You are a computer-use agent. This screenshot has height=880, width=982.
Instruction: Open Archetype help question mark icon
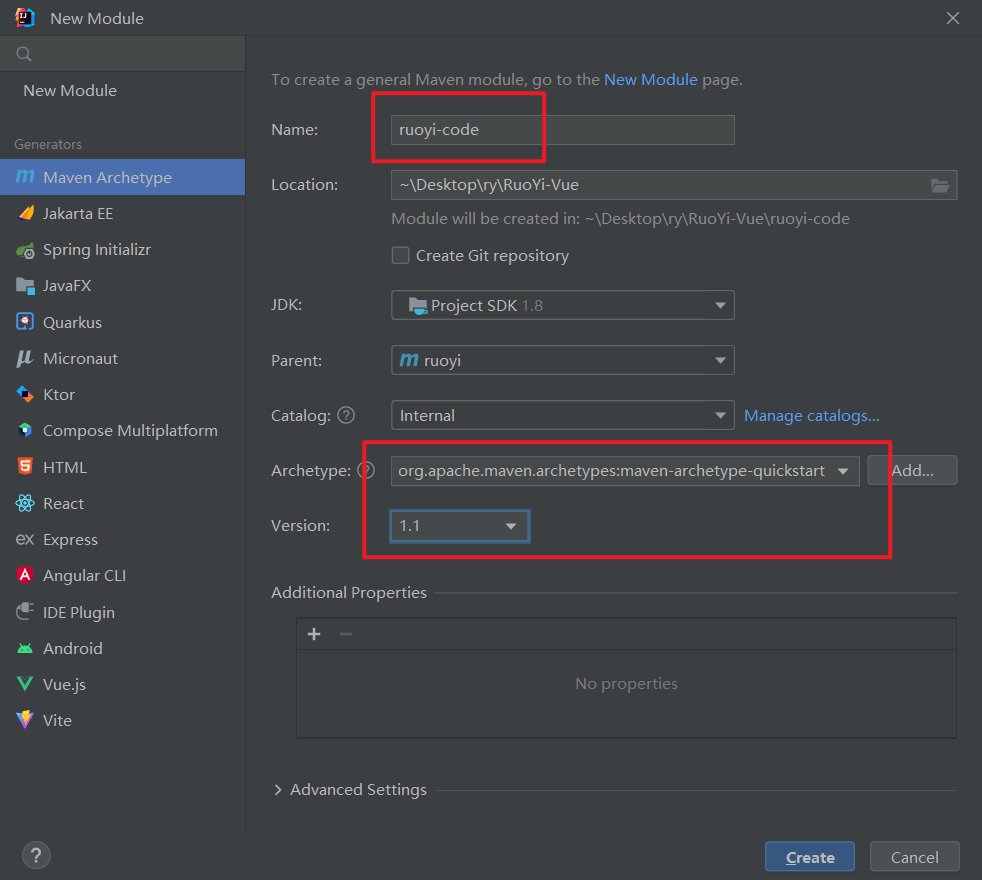[x=366, y=470]
